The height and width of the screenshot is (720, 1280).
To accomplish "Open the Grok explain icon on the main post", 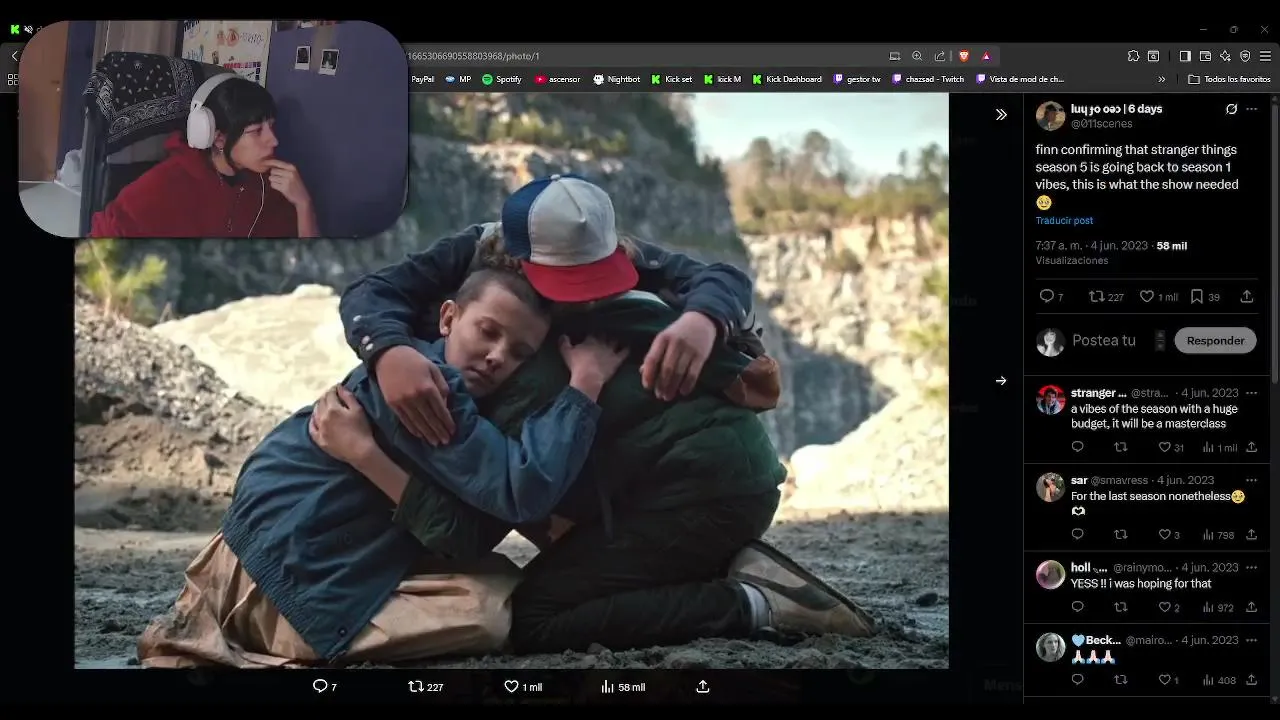I will tap(1231, 109).
